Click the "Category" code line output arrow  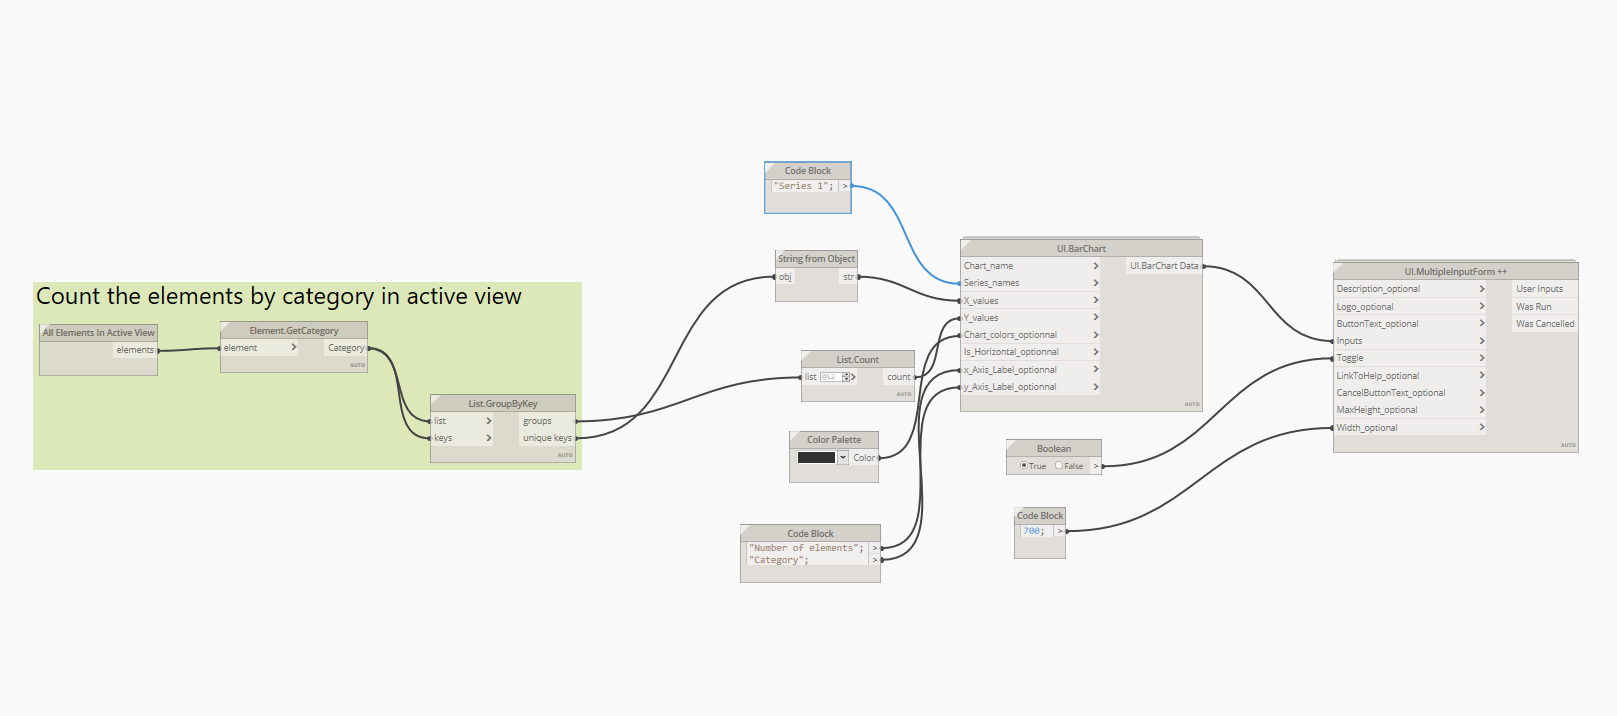point(875,560)
